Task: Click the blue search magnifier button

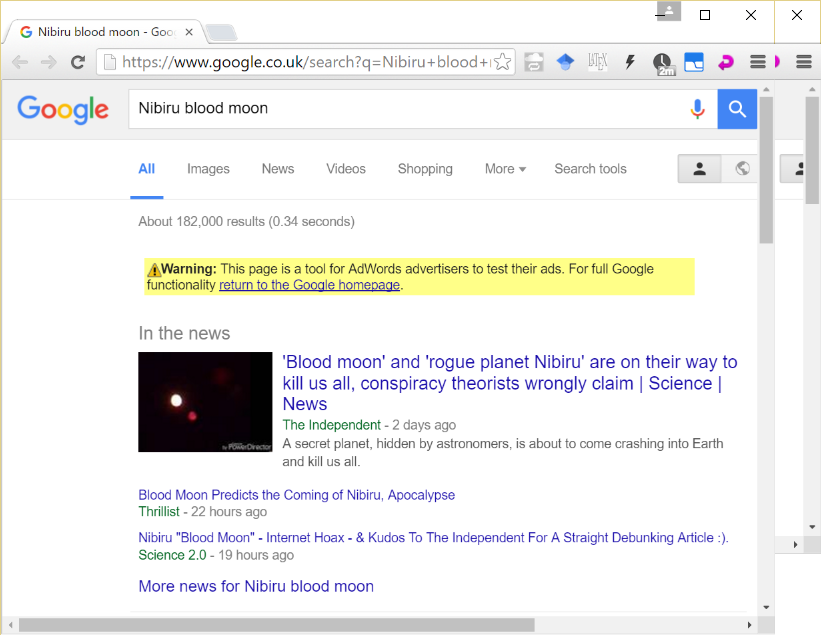Action: tap(737, 109)
